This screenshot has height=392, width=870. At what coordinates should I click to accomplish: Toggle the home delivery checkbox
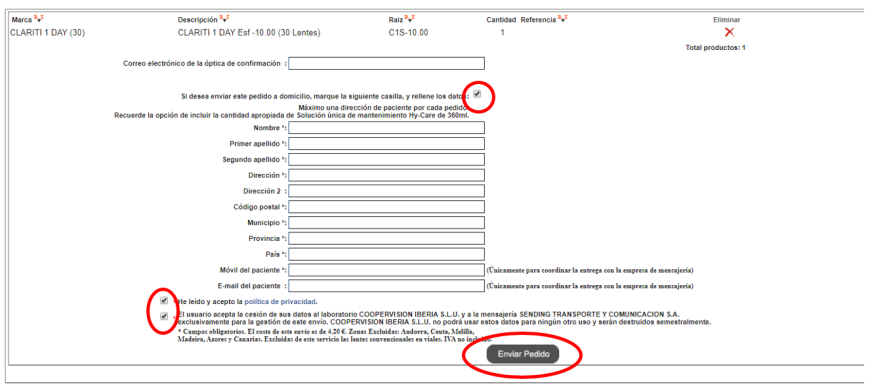click(x=477, y=94)
